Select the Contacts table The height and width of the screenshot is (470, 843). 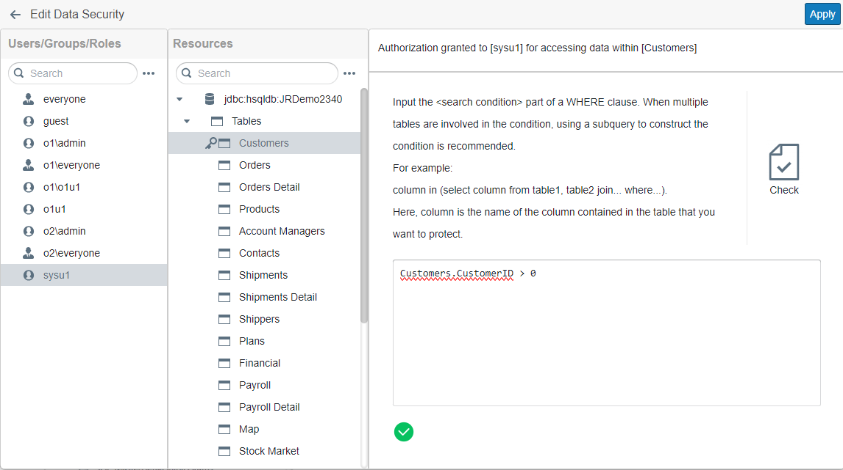[259, 253]
